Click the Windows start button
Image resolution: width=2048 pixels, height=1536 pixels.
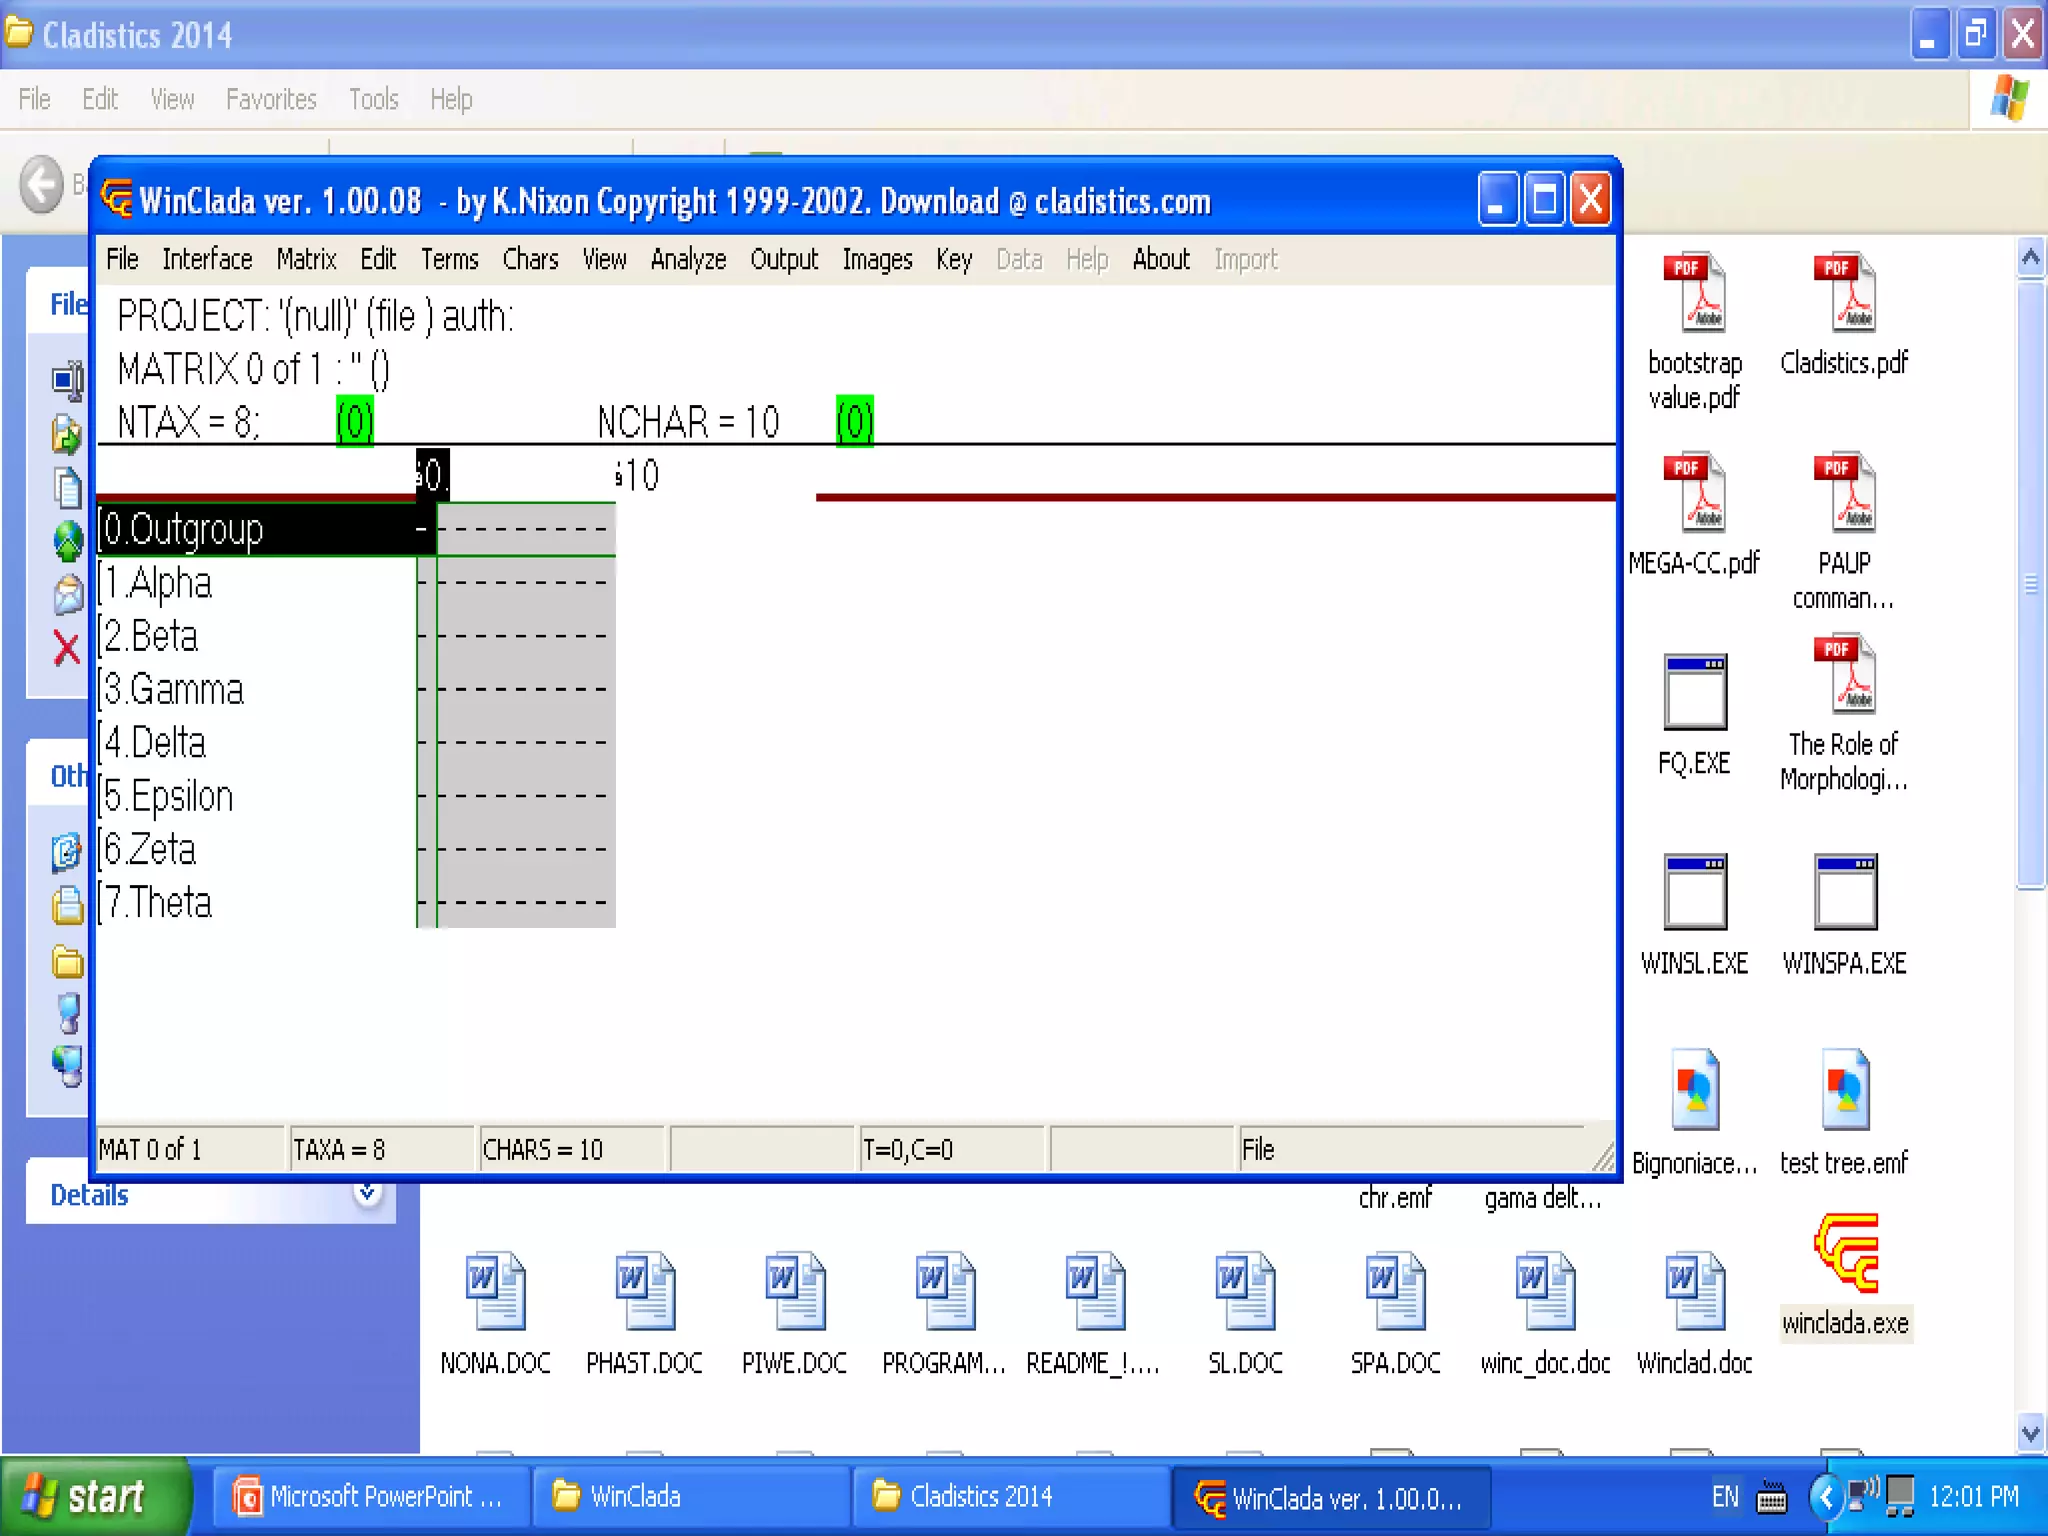[95, 1496]
